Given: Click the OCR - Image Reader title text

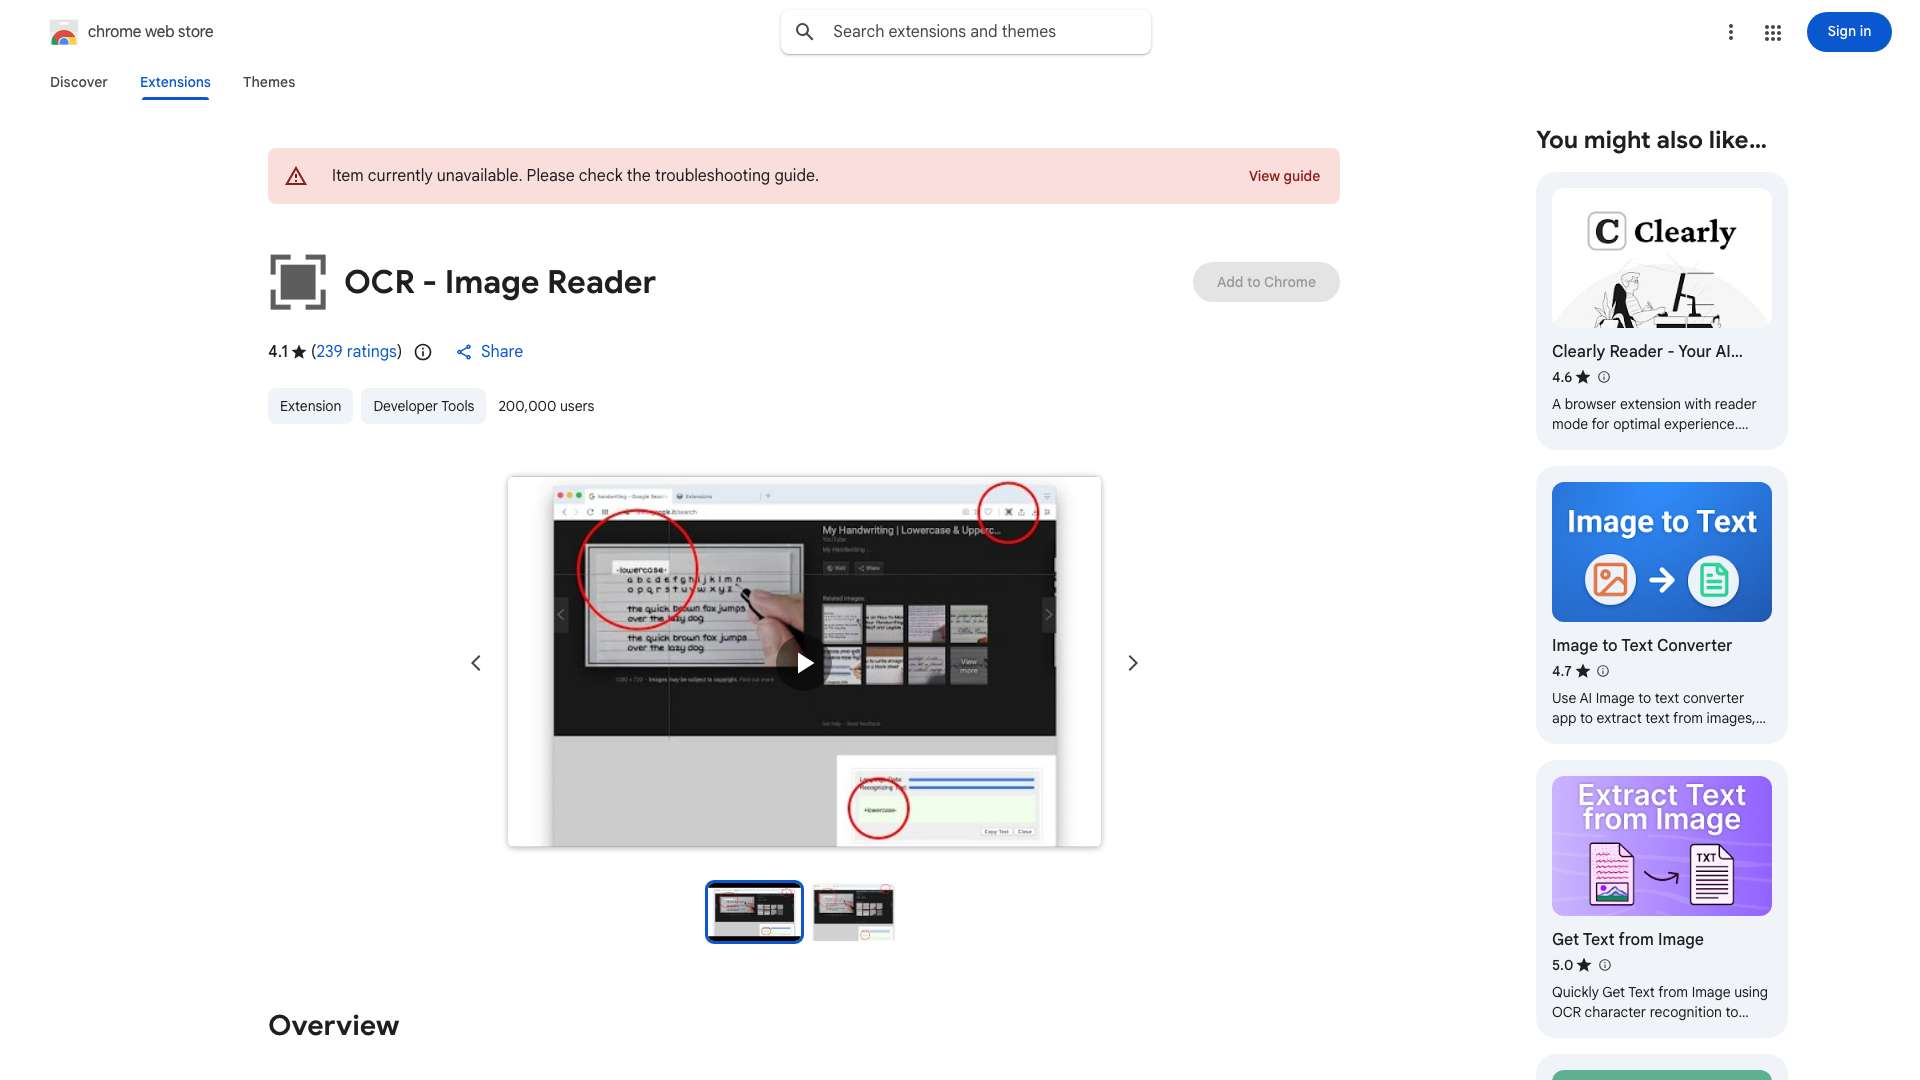Looking at the screenshot, I should pos(500,282).
